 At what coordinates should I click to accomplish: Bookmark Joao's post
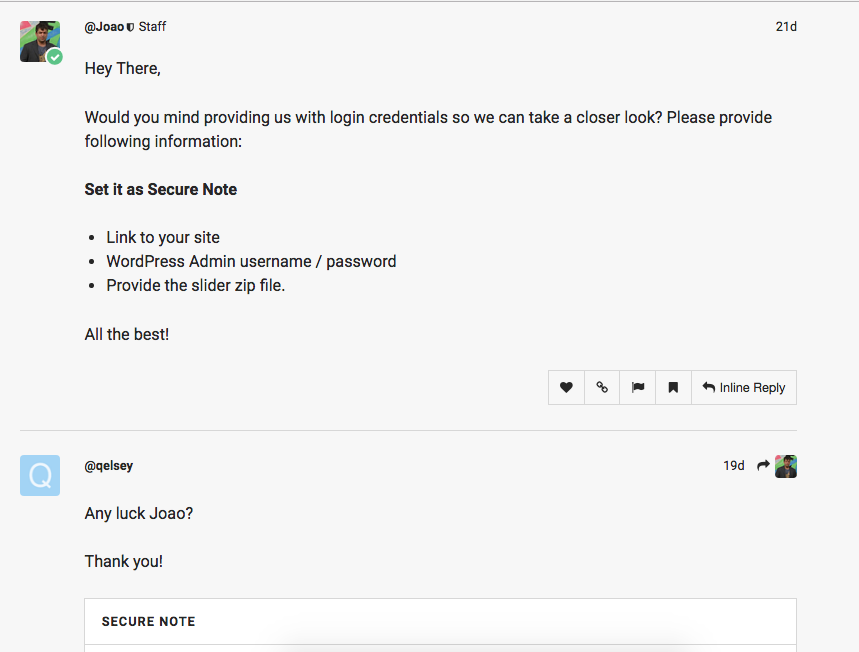(673, 387)
